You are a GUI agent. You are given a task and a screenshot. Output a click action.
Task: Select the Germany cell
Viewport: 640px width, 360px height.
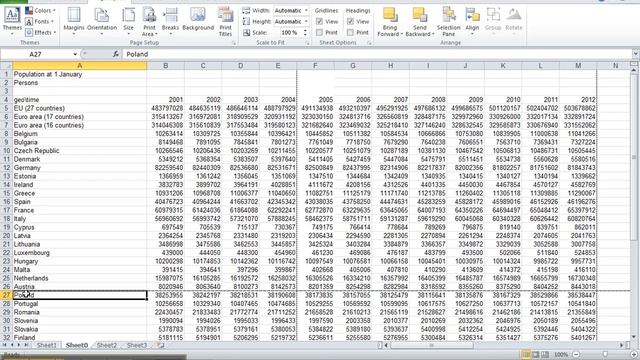pyautogui.click(x=80, y=168)
